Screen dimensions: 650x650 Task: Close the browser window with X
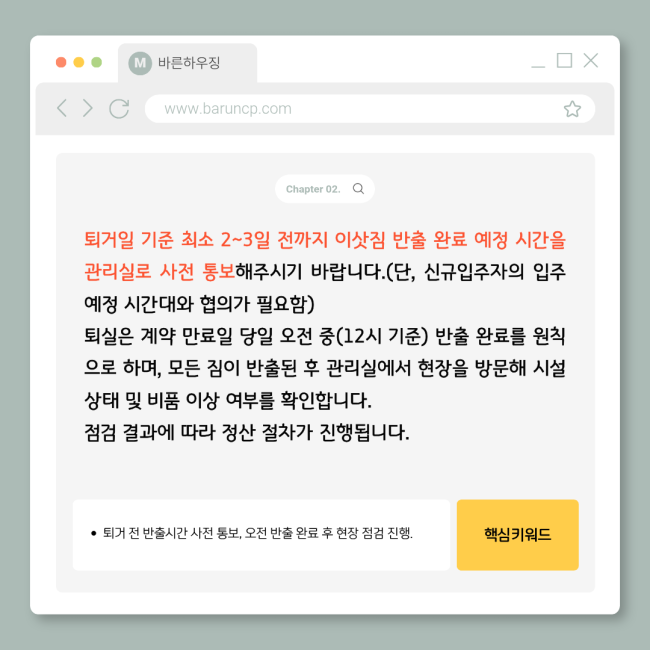tap(591, 61)
